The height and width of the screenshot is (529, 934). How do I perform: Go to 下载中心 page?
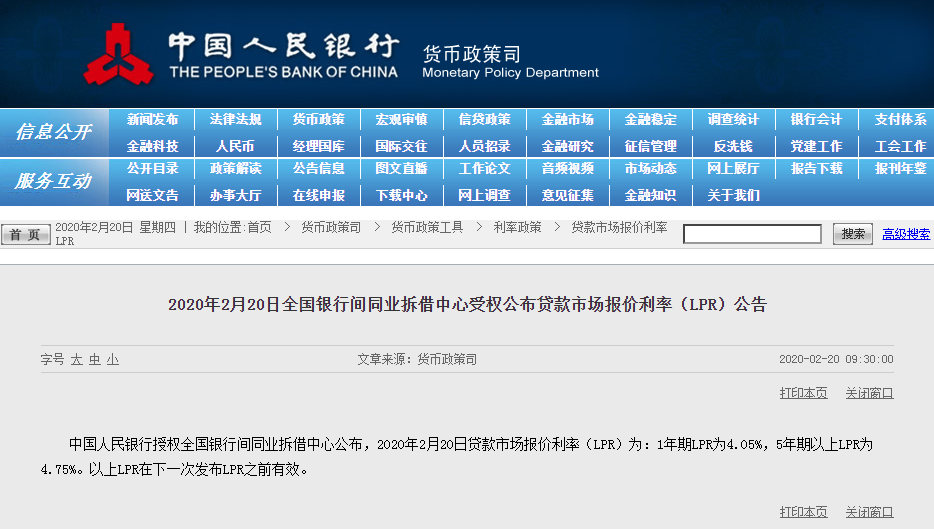[401, 195]
